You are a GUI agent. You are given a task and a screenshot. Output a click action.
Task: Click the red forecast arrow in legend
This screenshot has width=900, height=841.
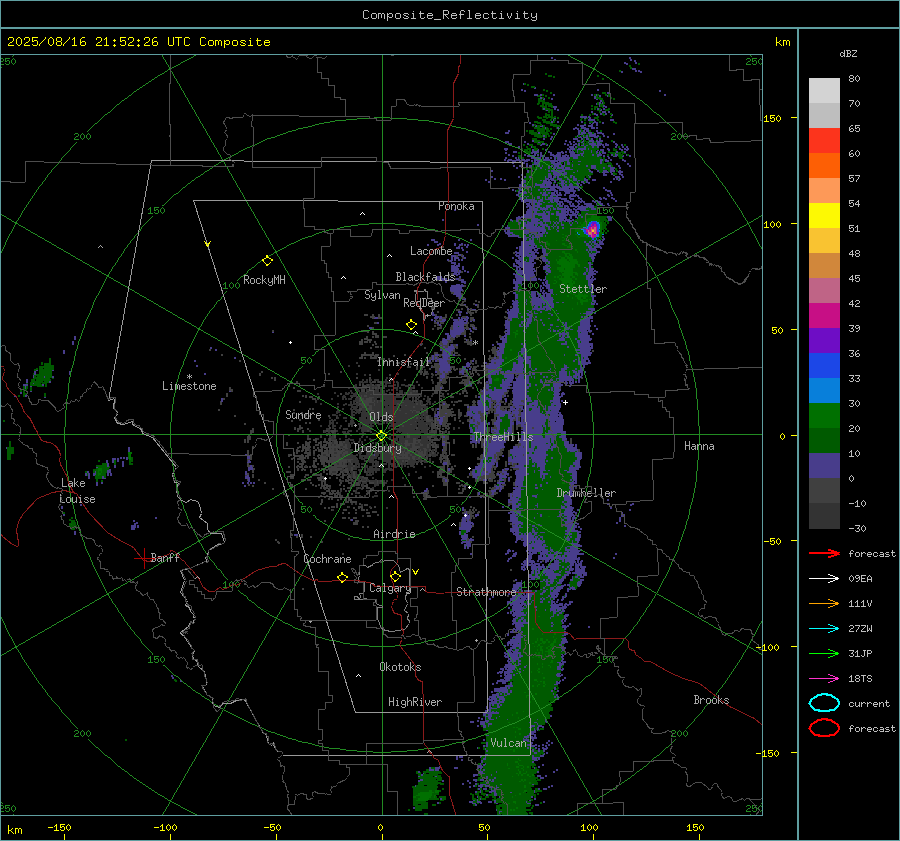coord(824,553)
